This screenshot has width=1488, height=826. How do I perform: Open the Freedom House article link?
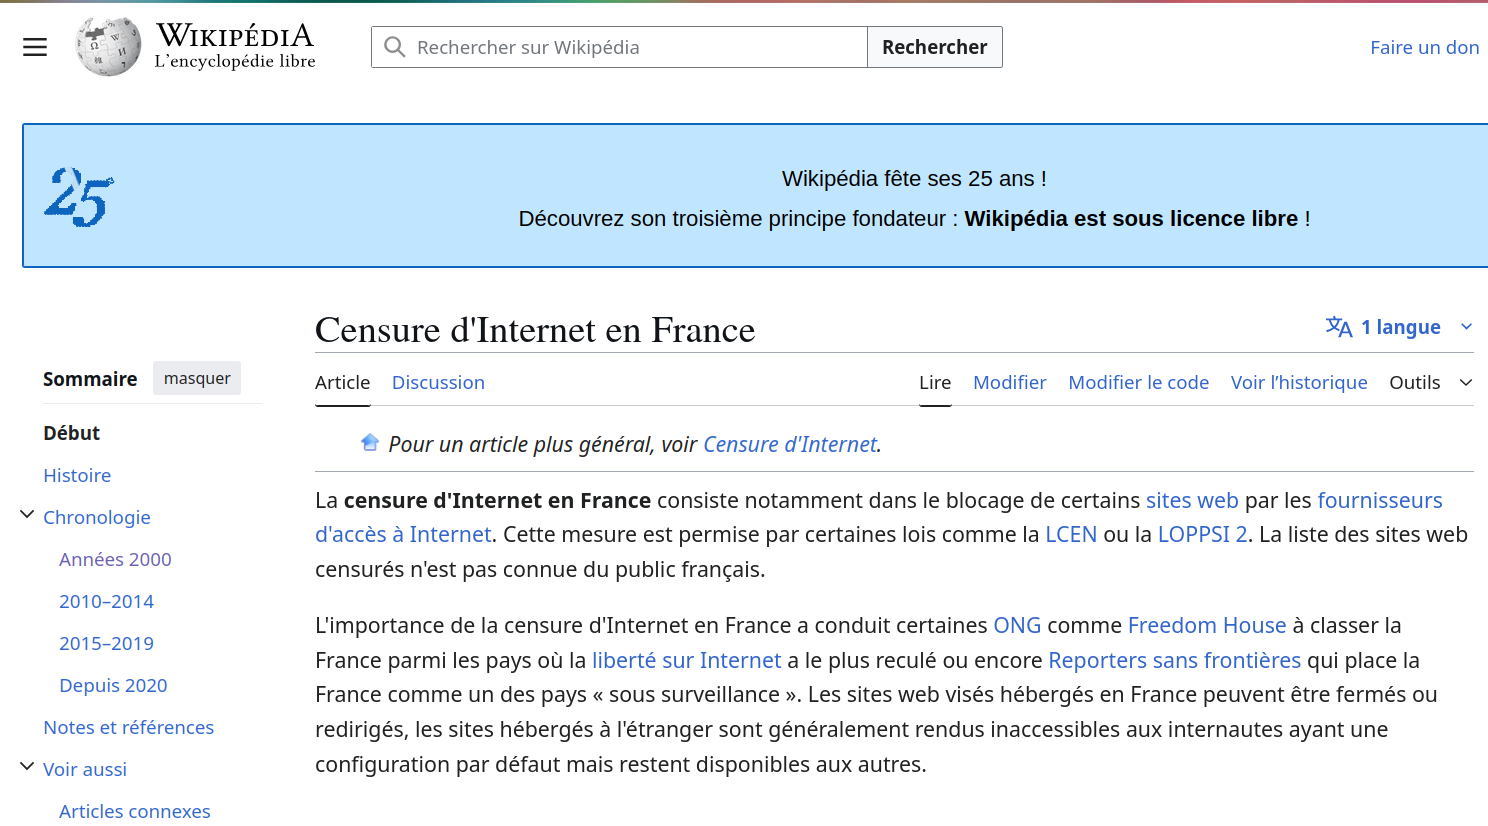[1206, 625]
